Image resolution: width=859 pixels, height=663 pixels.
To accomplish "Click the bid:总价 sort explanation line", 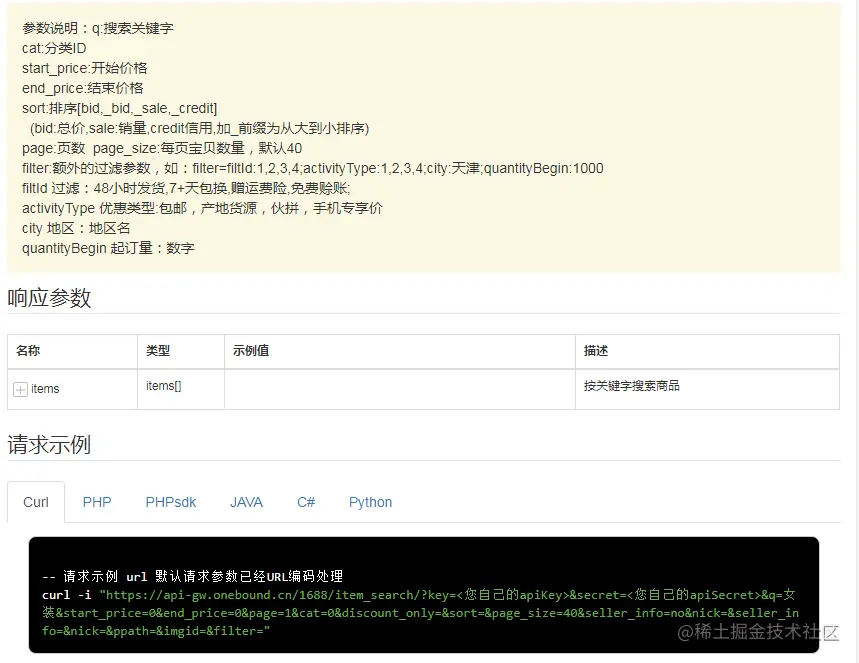I will click(x=199, y=128).
